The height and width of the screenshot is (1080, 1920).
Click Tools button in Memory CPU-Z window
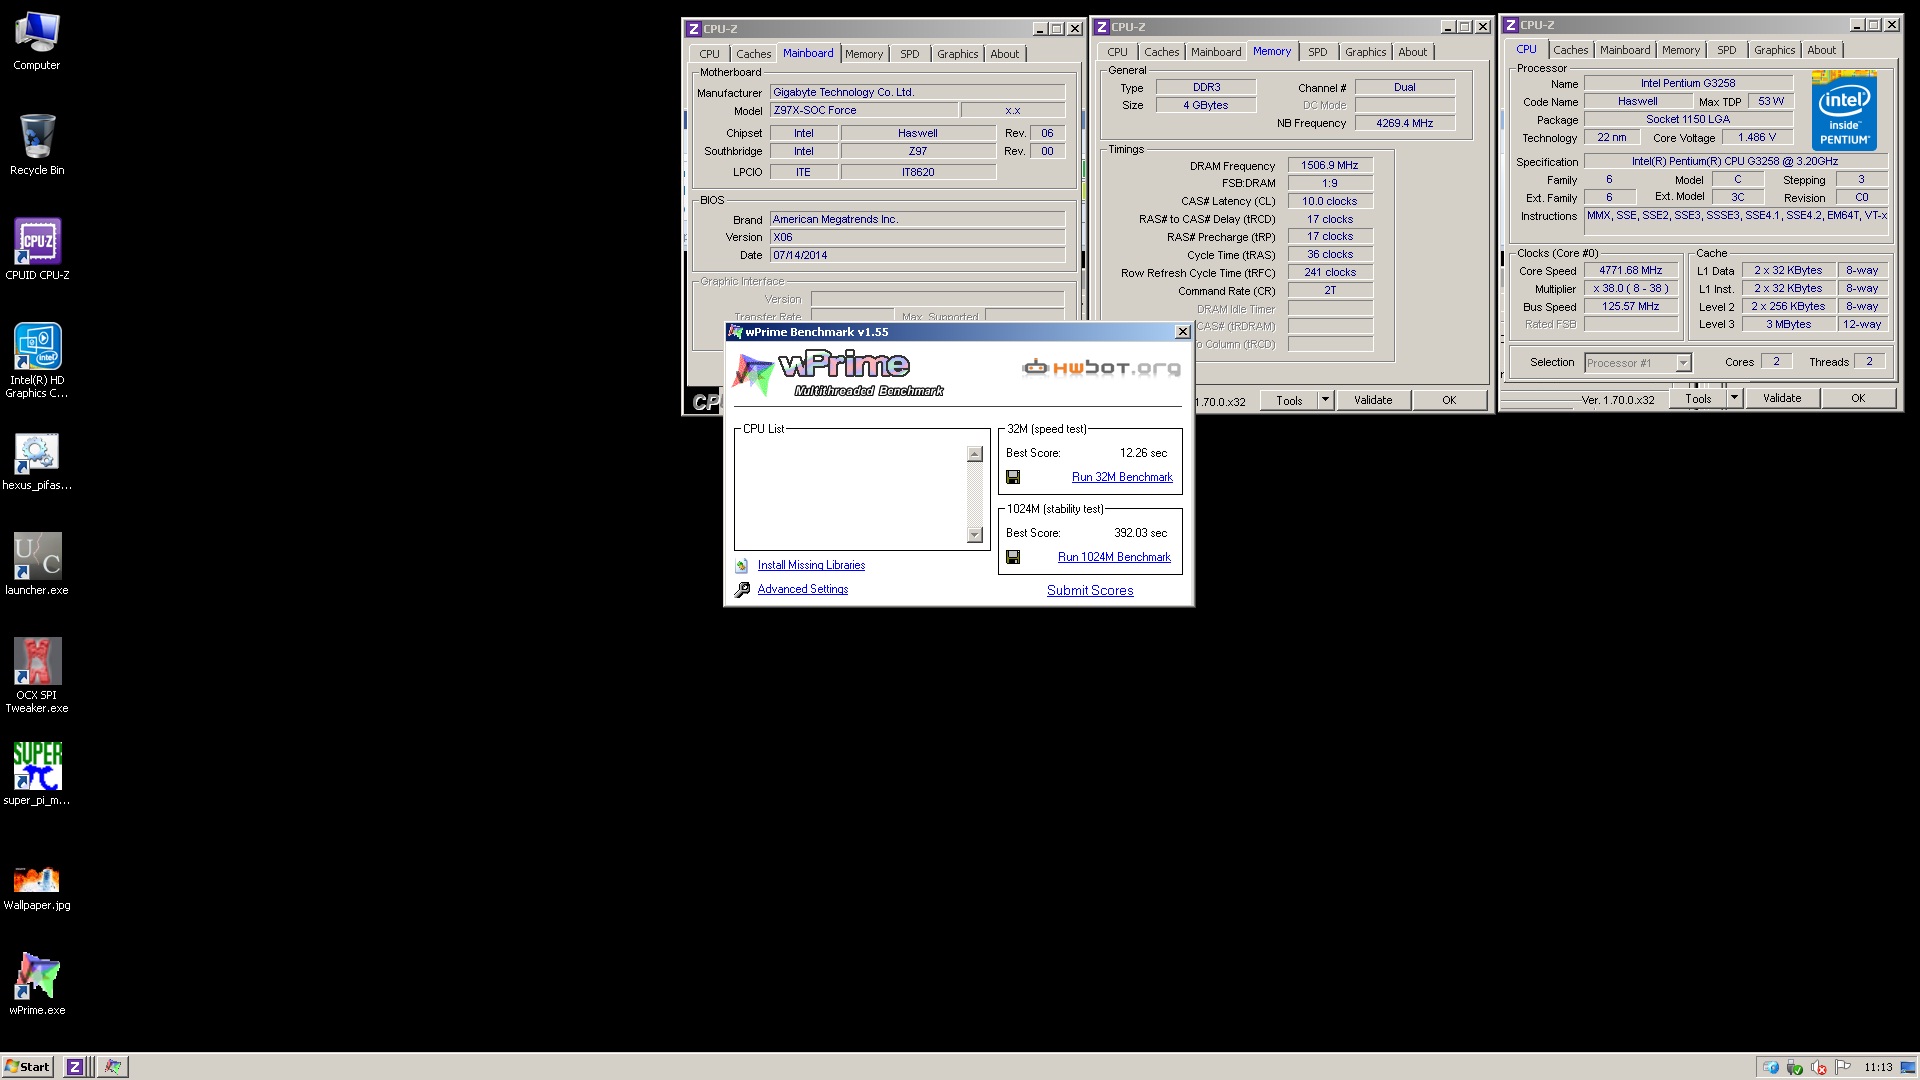[x=1289, y=401]
